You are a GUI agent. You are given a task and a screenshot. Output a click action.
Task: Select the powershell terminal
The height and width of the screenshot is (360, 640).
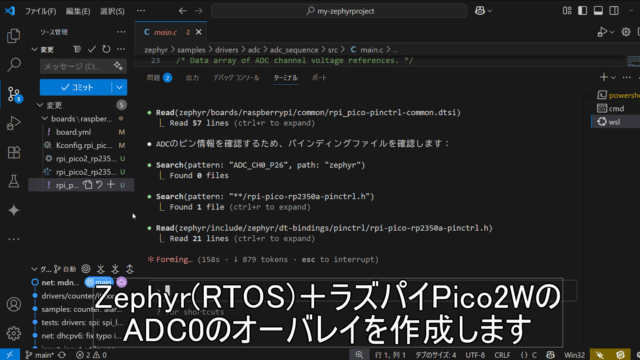tap(618, 95)
